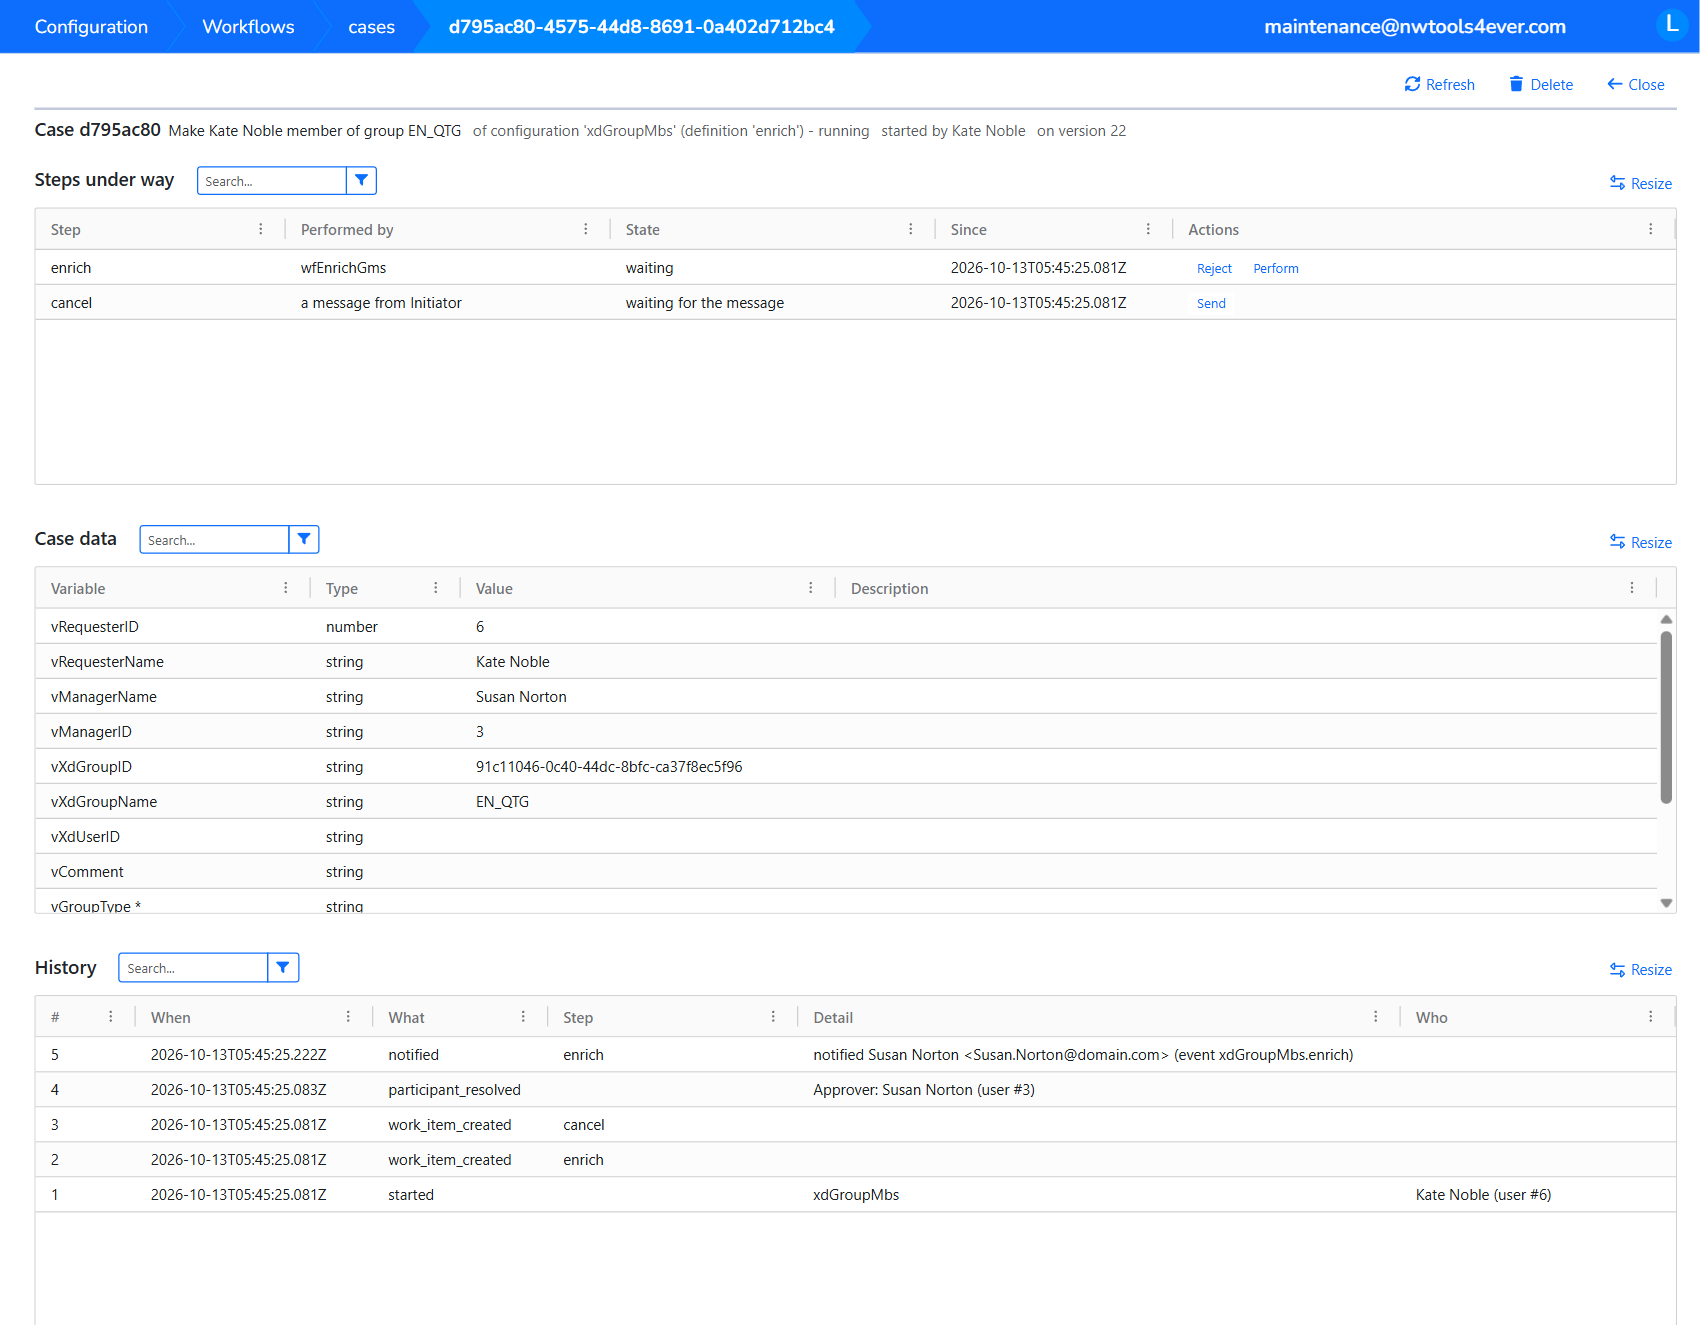Viewport: 1700px width, 1325px height.
Task: Click Case data scrollbar down arrow
Action: [1666, 903]
